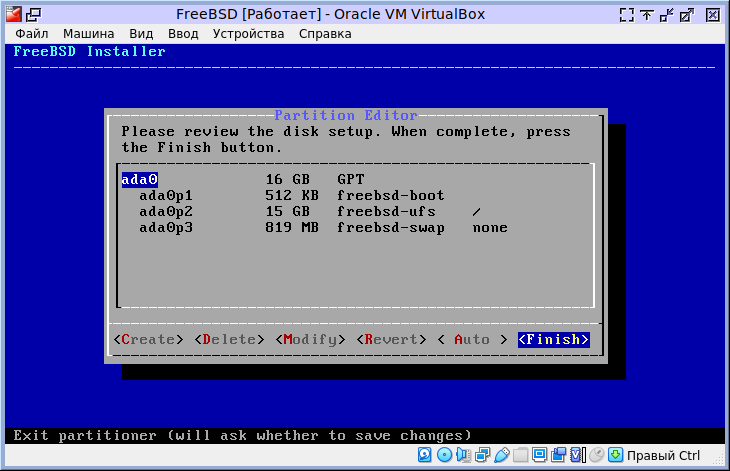Click the freebsd-ufs type text
This screenshot has width=730, height=471.
386,212
